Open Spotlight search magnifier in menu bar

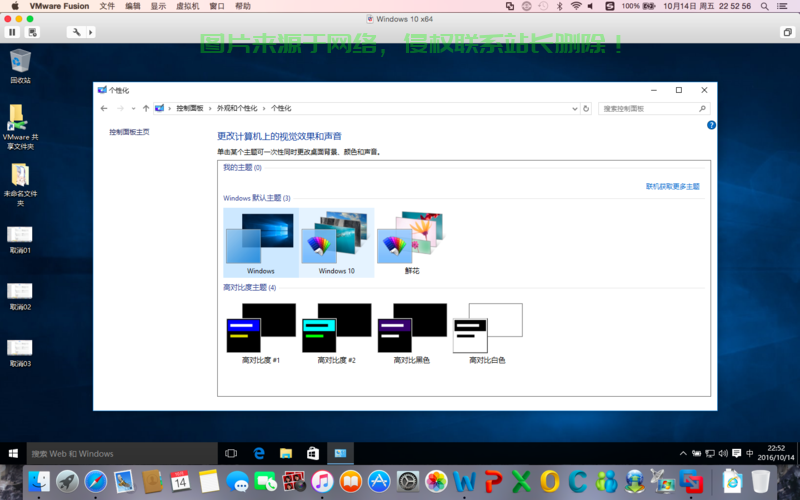coord(764,6)
